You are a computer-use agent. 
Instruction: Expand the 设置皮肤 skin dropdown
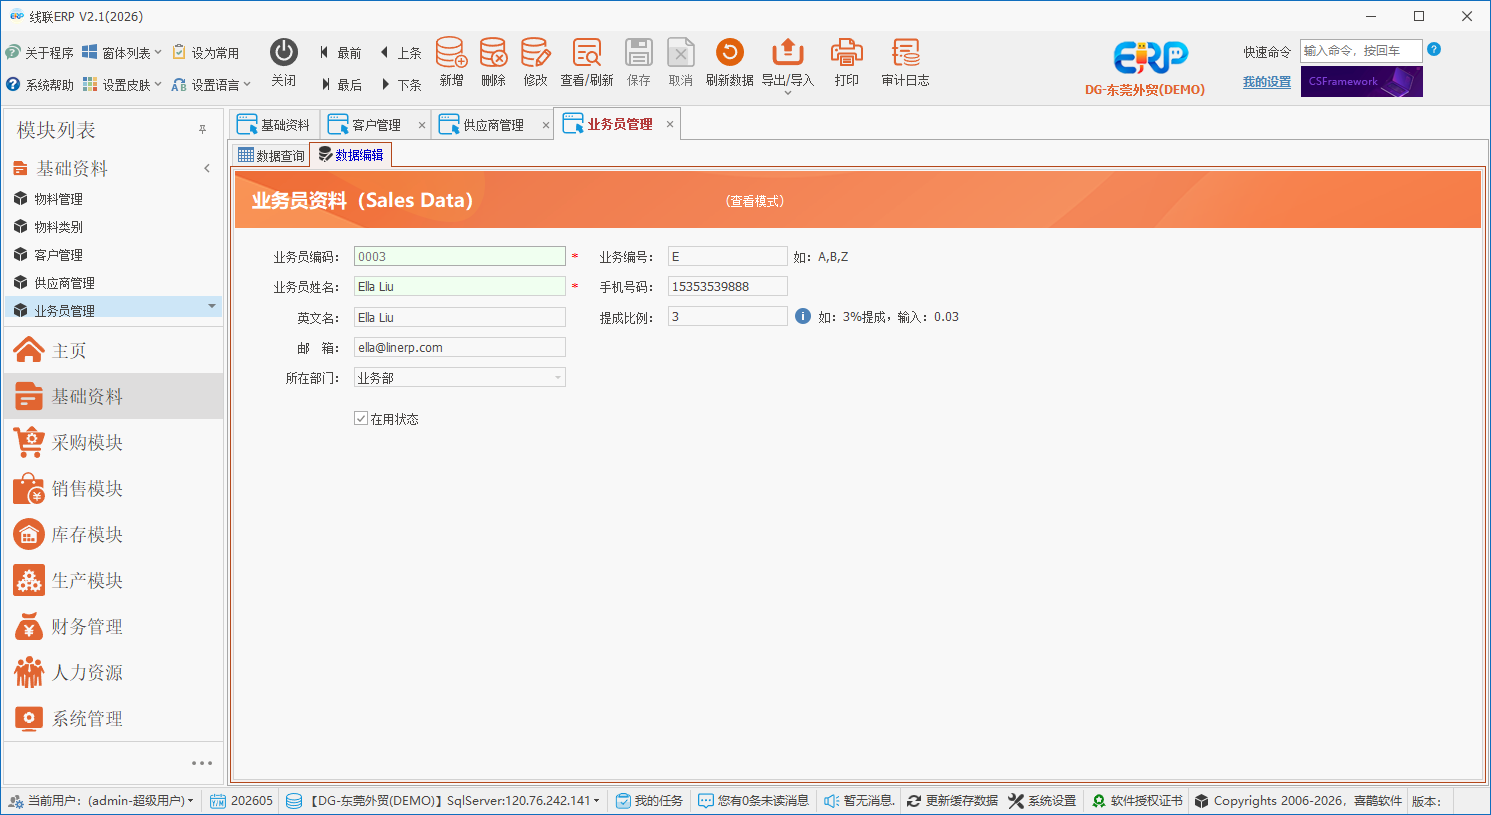[122, 85]
